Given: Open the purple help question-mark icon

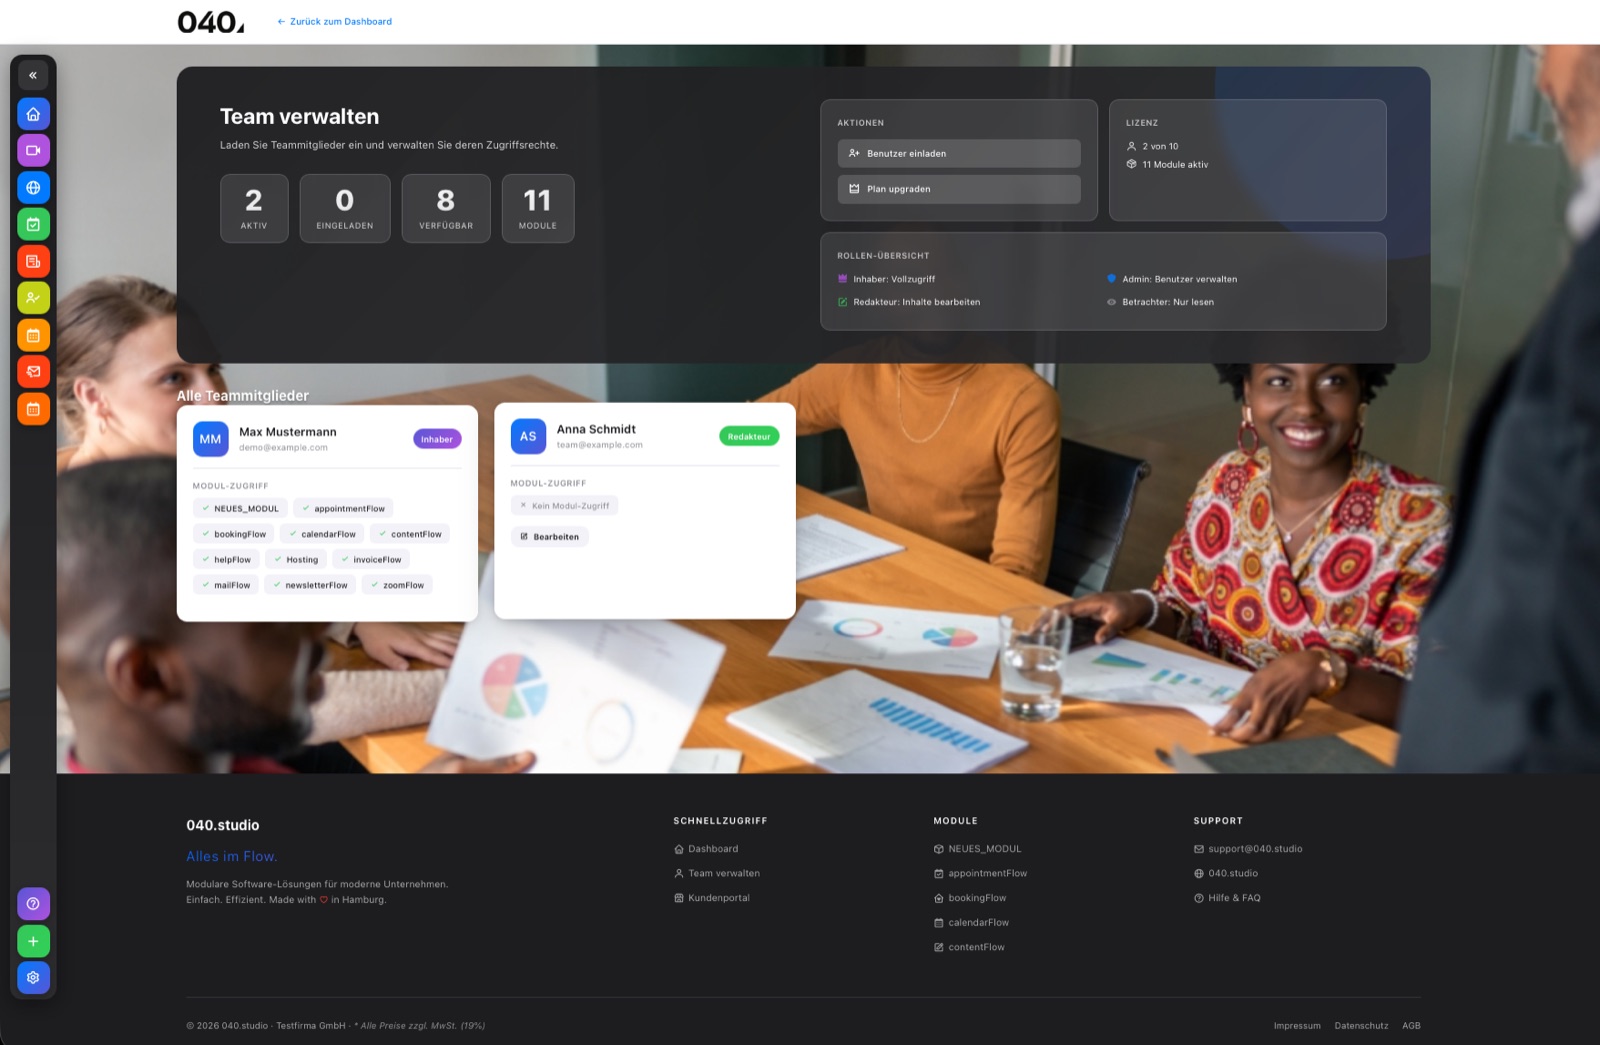Looking at the screenshot, I should (33, 904).
